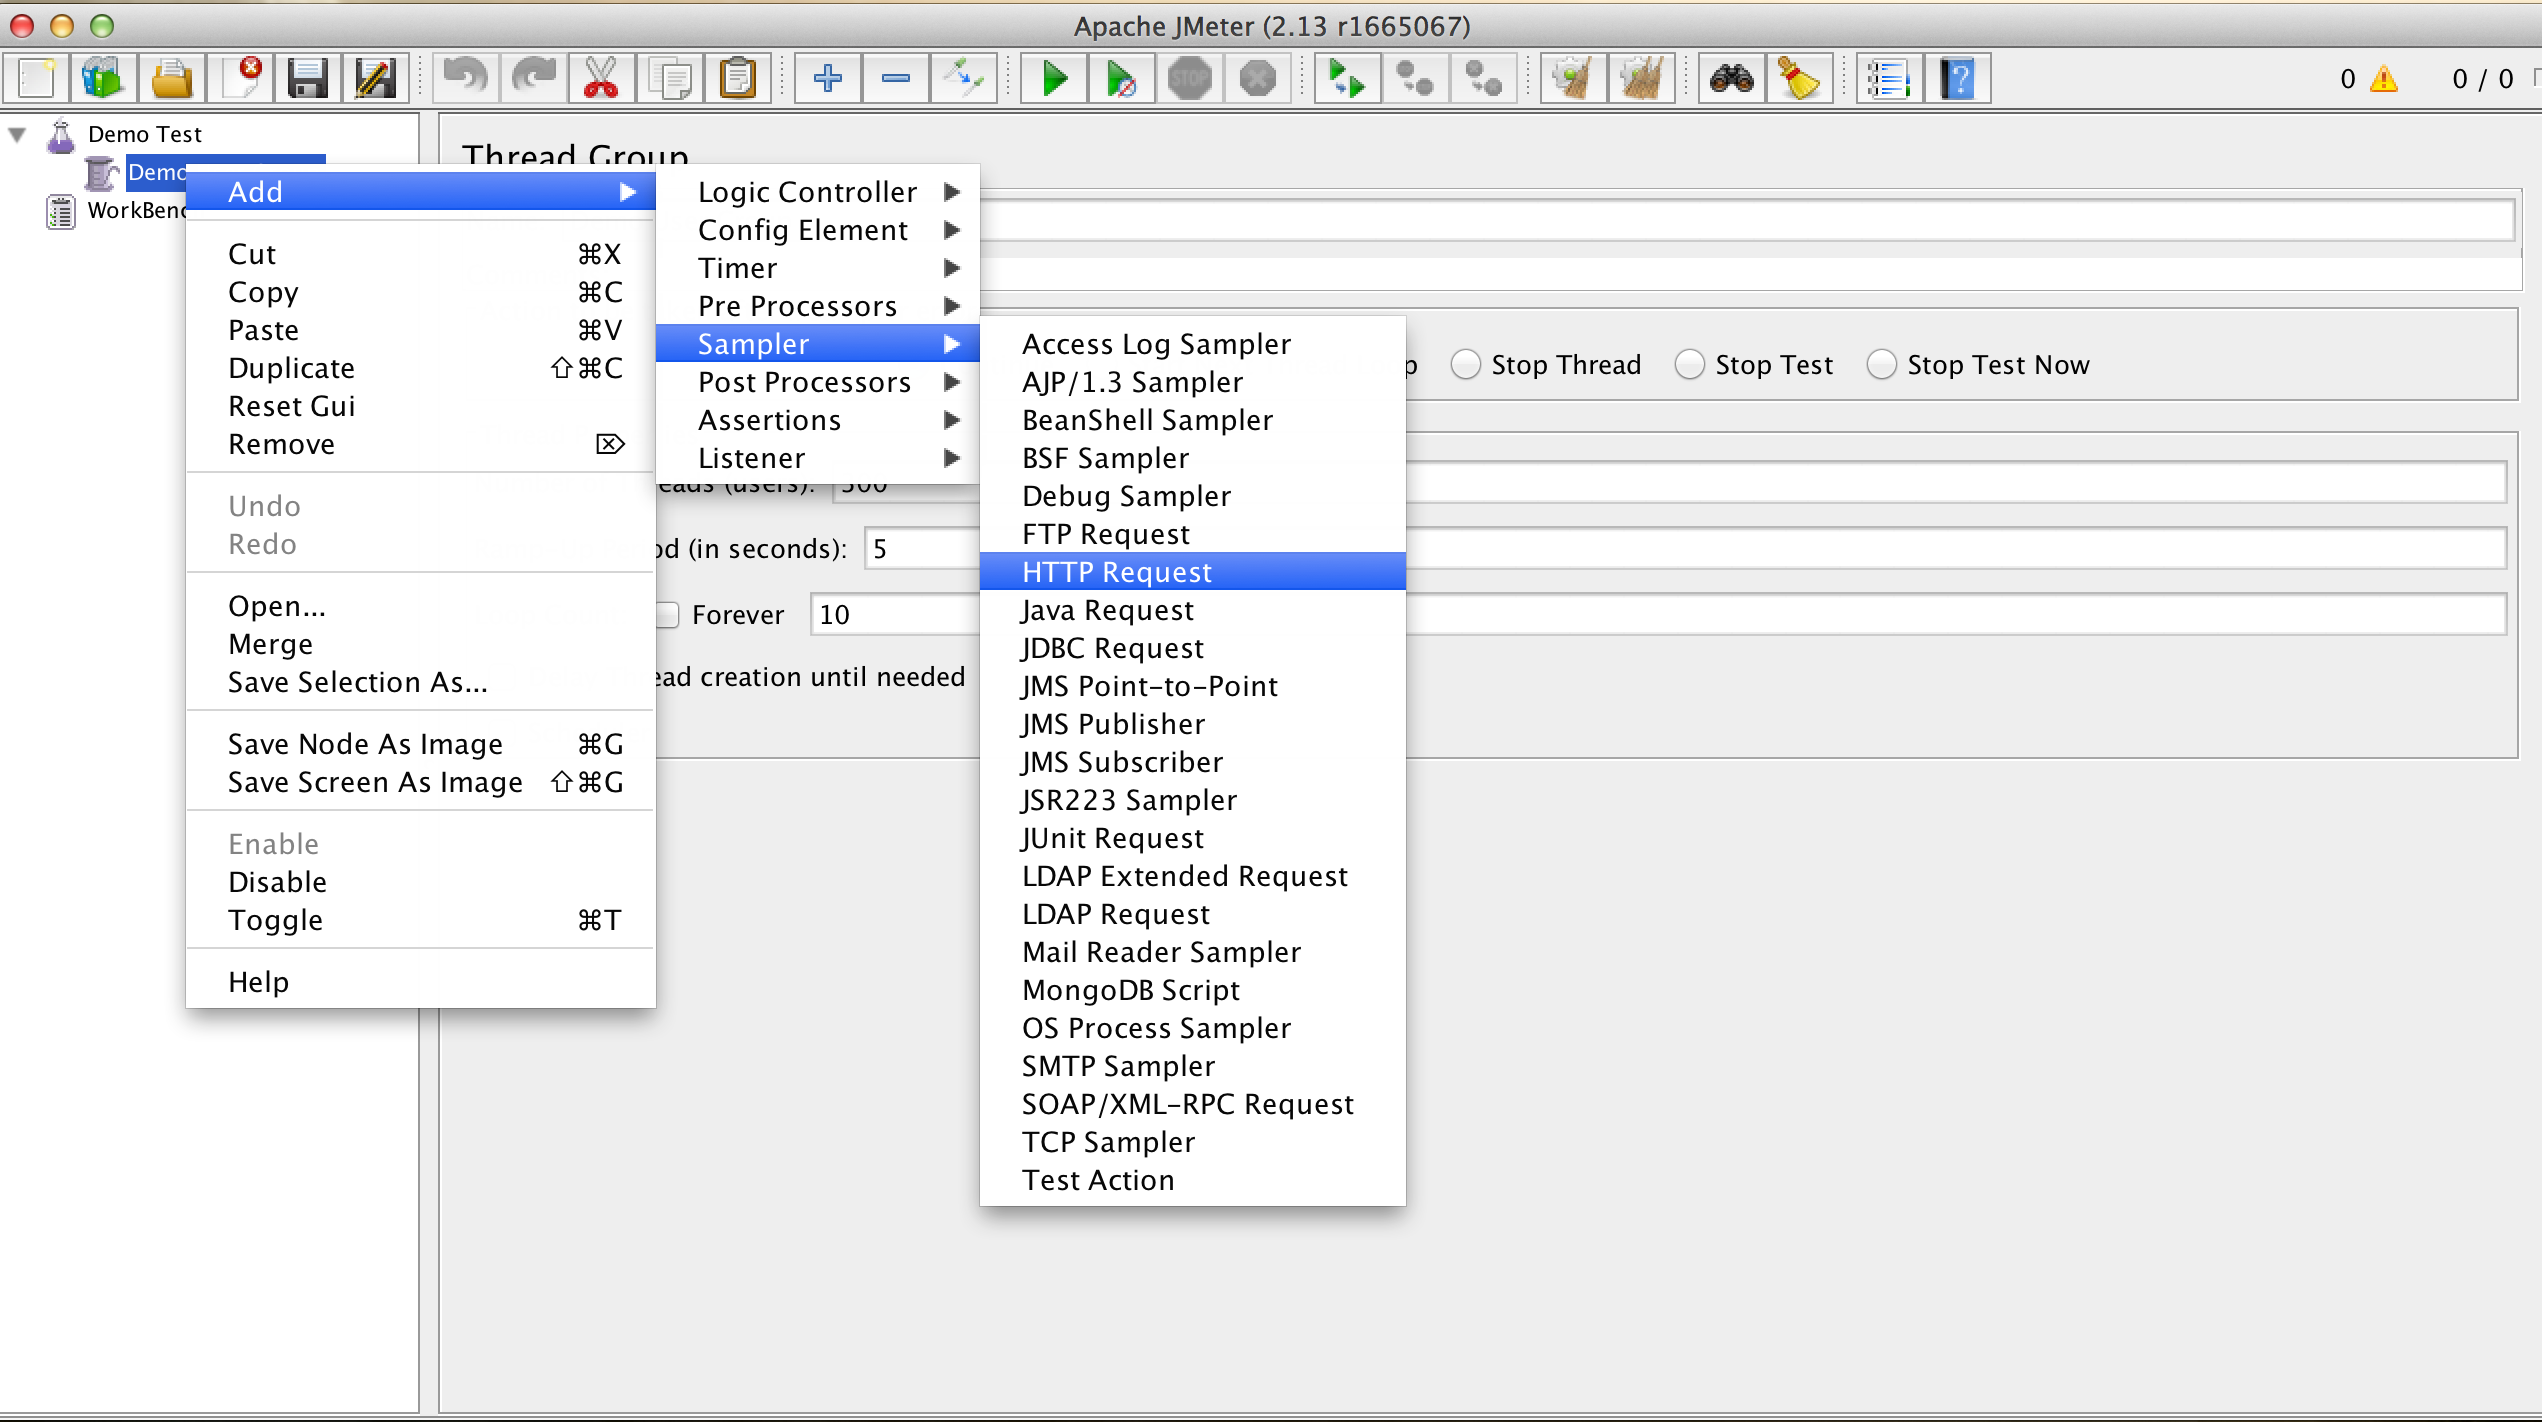Screen dimensions: 2542x1422
Task: Expand the Assertions submenu
Action: (817, 420)
